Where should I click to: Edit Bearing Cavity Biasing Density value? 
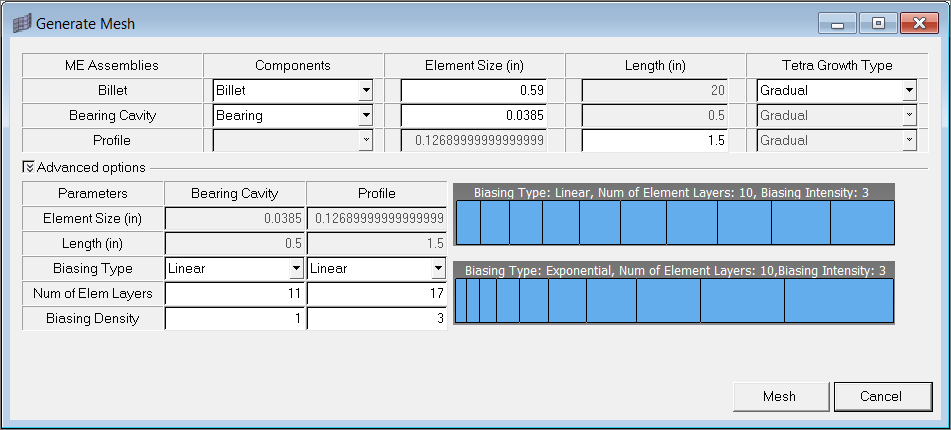(x=235, y=319)
